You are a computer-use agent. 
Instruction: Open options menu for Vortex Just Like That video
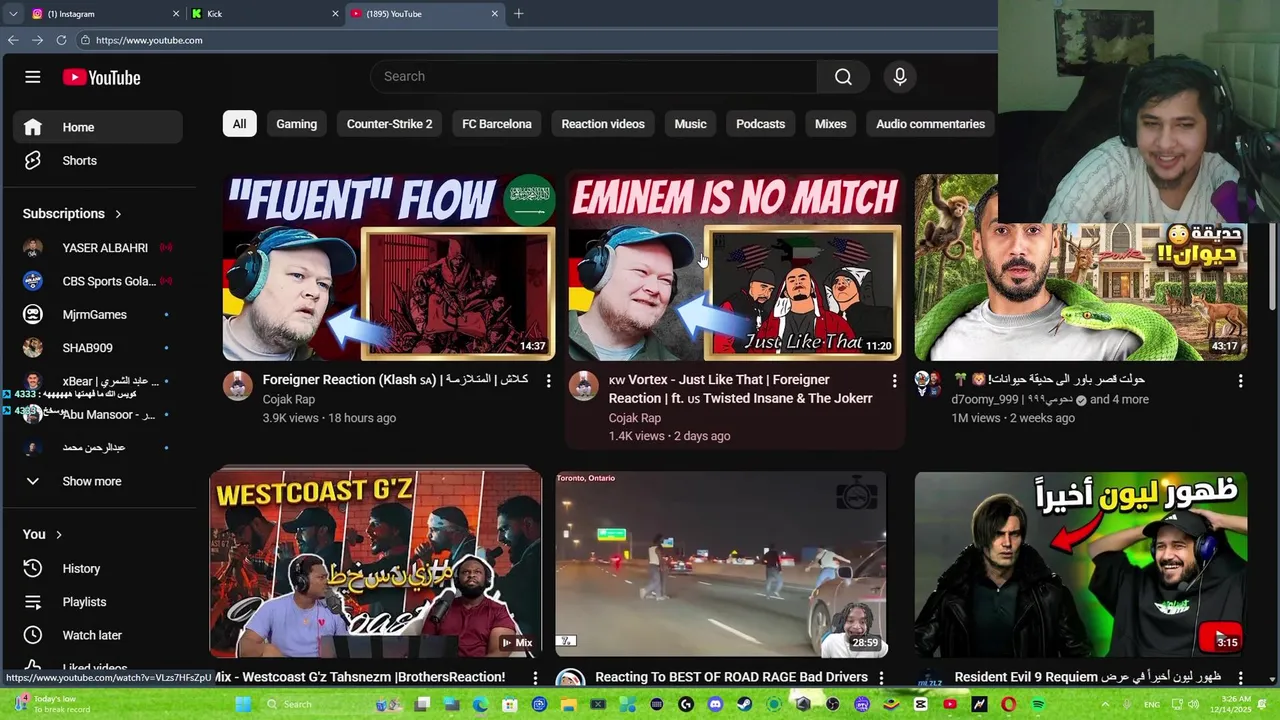(894, 380)
